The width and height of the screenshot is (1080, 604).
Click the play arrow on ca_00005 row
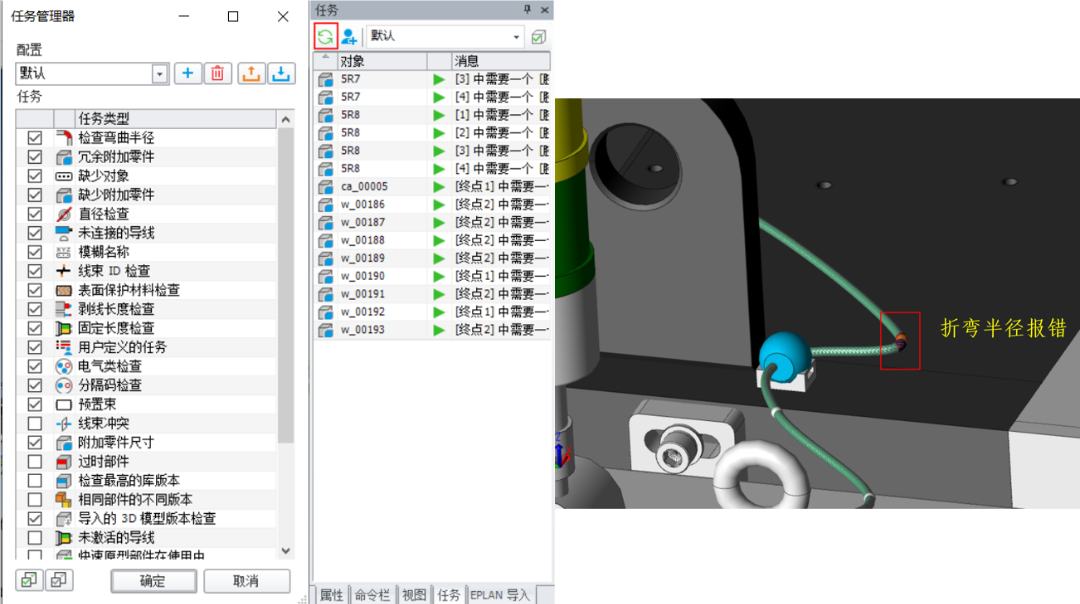(439, 187)
